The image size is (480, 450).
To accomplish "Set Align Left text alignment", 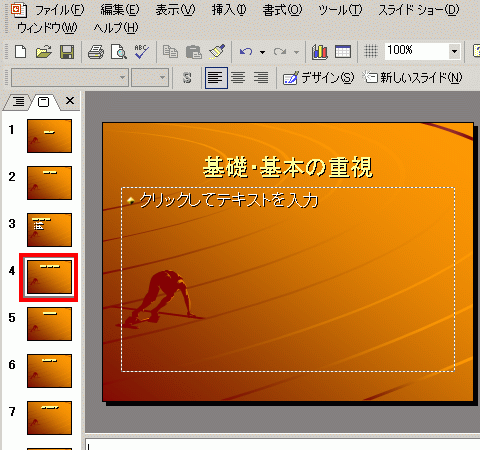I will point(216,78).
